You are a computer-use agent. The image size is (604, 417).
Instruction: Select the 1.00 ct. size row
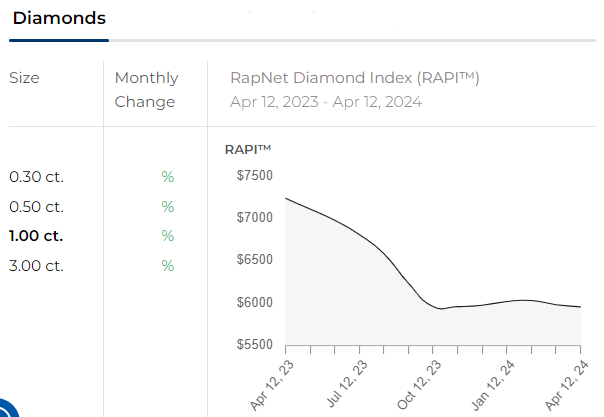(36, 236)
